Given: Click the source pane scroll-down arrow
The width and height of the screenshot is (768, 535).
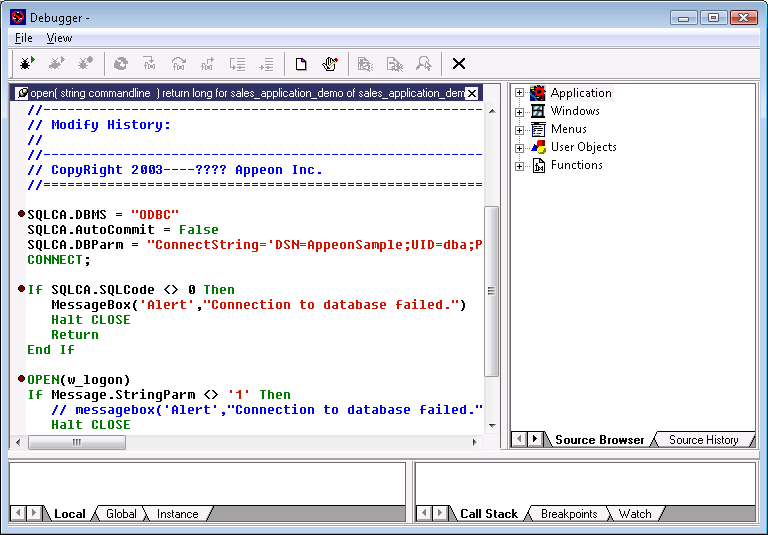Looking at the screenshot, I should click(x=492, y=426).
